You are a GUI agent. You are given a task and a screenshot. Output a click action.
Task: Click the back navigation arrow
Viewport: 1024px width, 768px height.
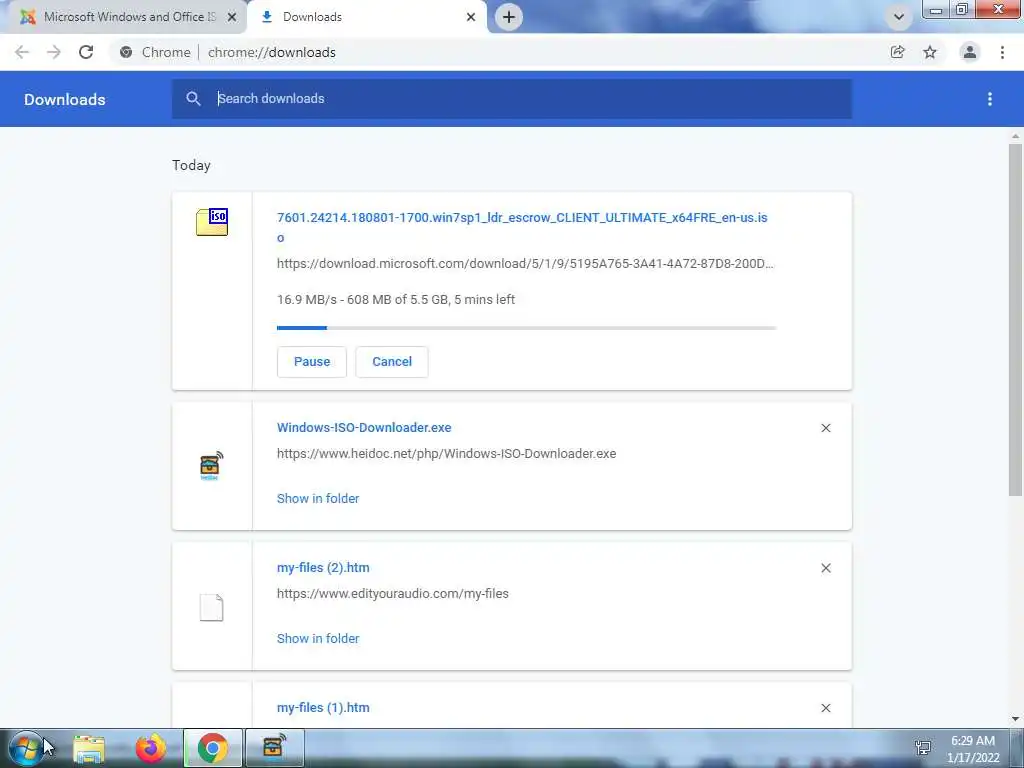click(22, 52)
